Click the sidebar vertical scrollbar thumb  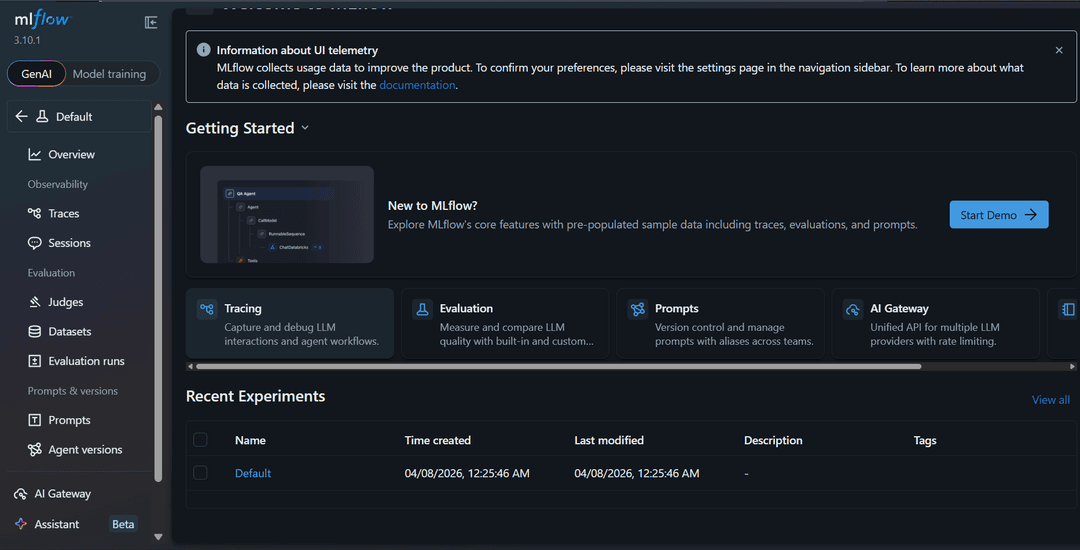point(158,298)
